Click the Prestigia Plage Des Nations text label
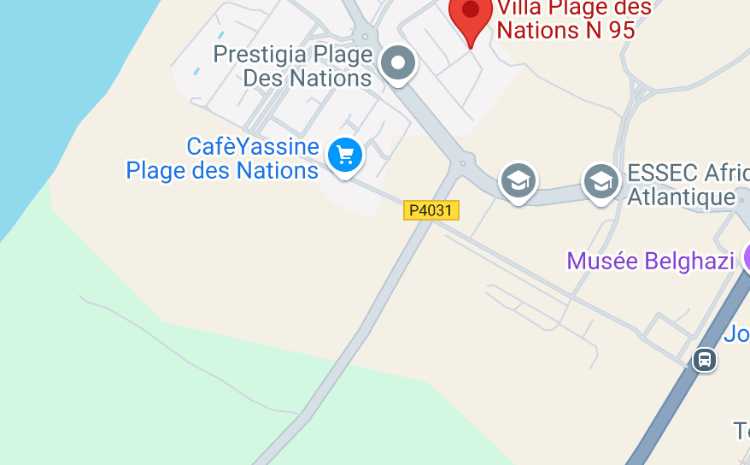This screenshot has width=750, height=465. coord(293,66)
